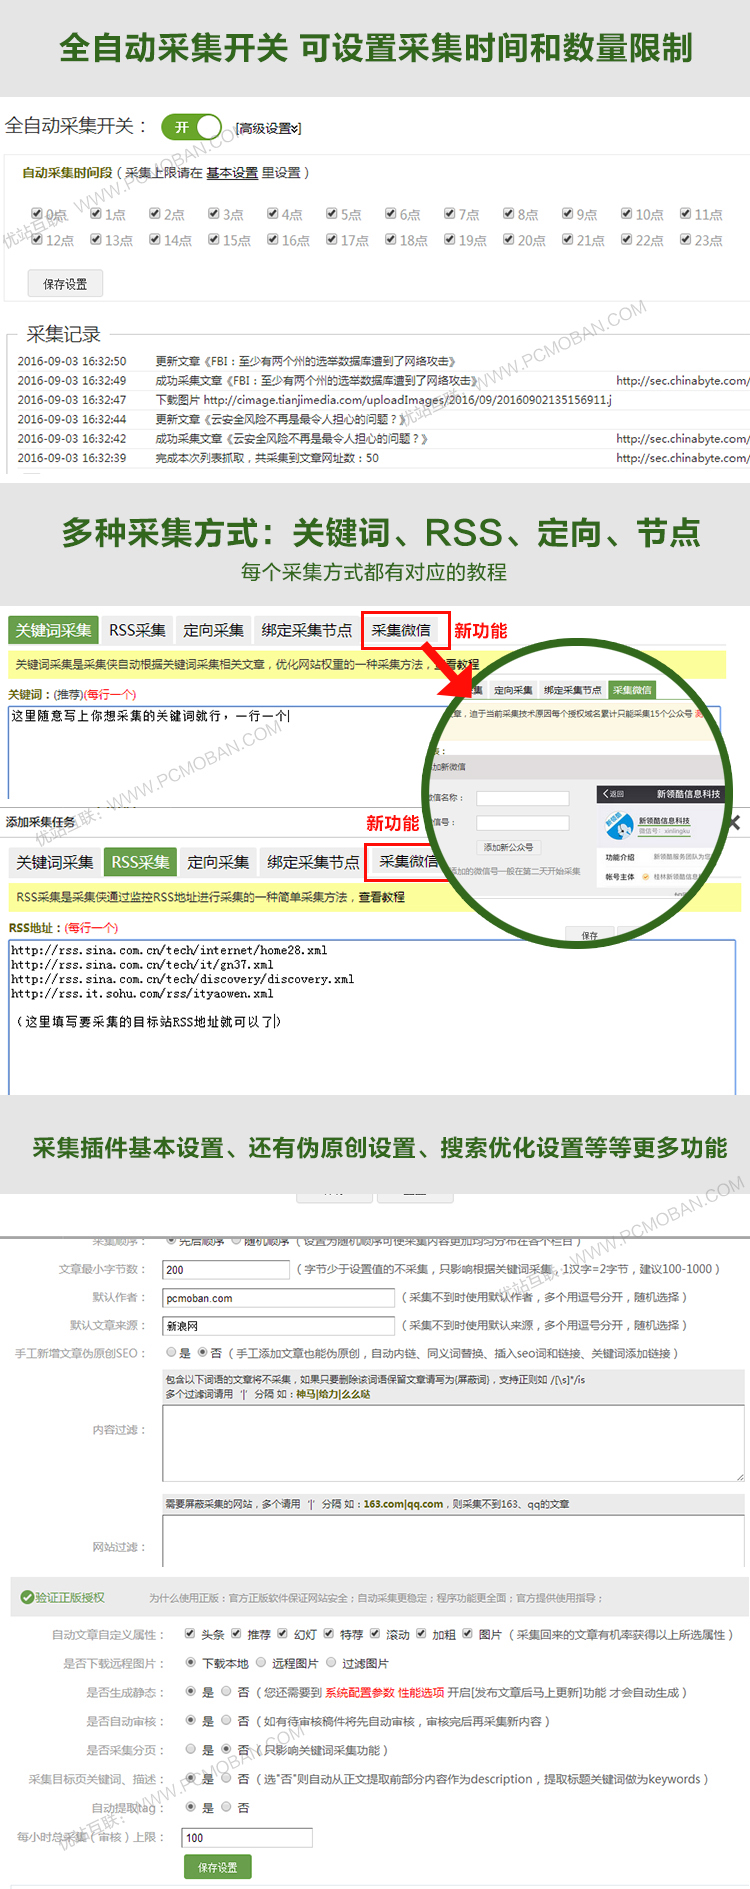Select the 下载本地 radio option
750x1889 pixels.
pyautogui.click(x=191, y=1662)
